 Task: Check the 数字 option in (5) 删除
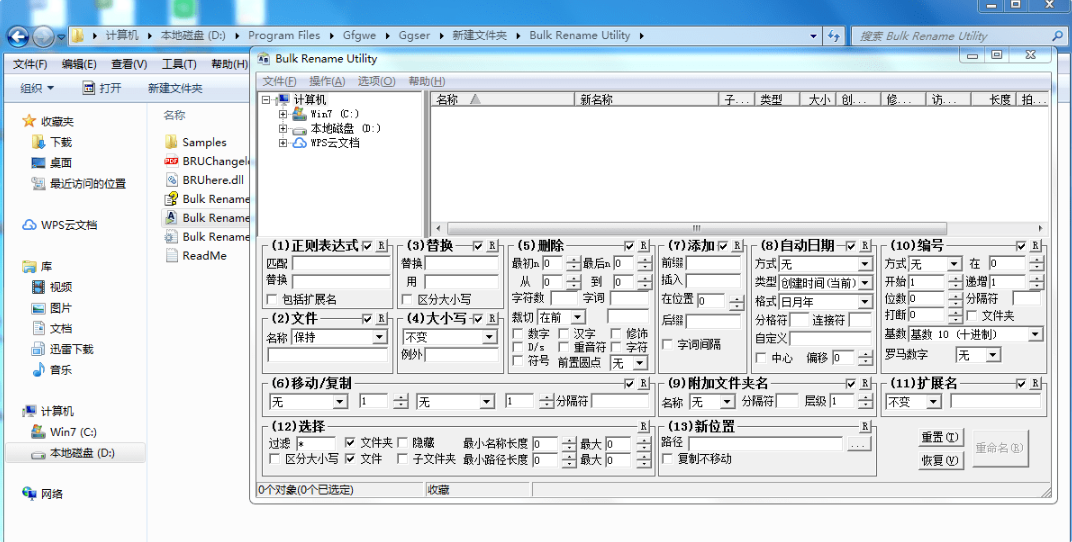tap(518, 334)
